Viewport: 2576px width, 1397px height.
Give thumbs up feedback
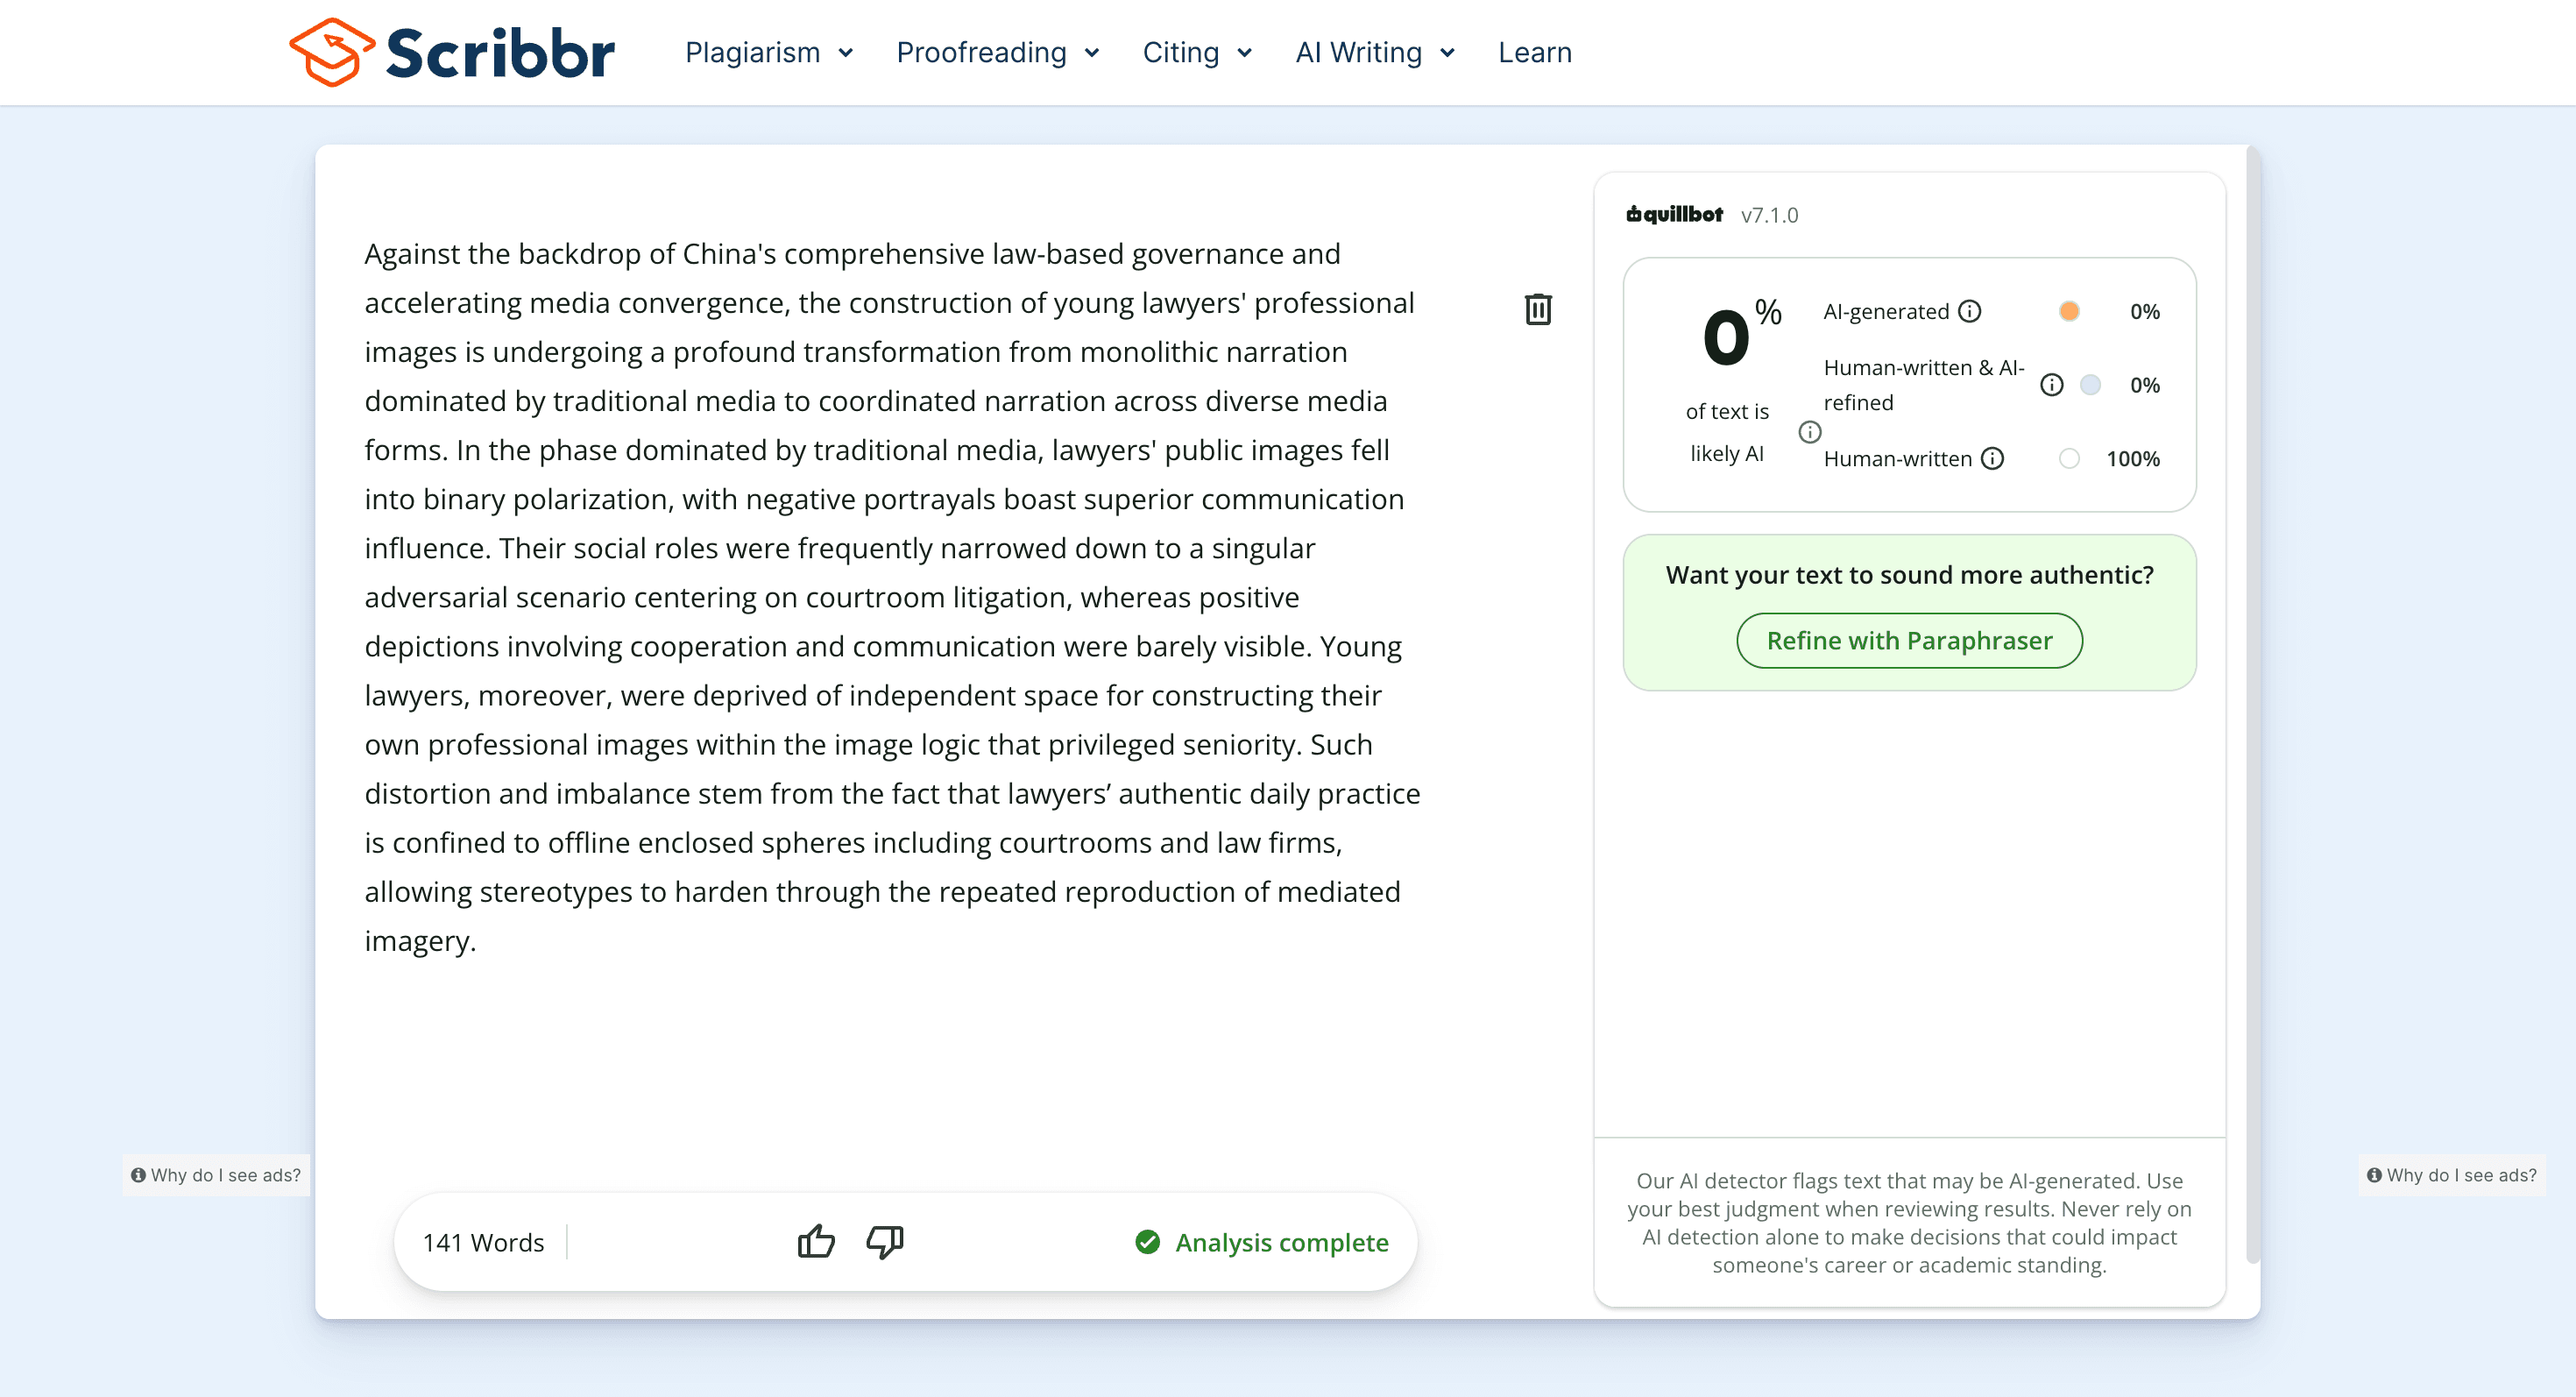(x=816, y=1241)
